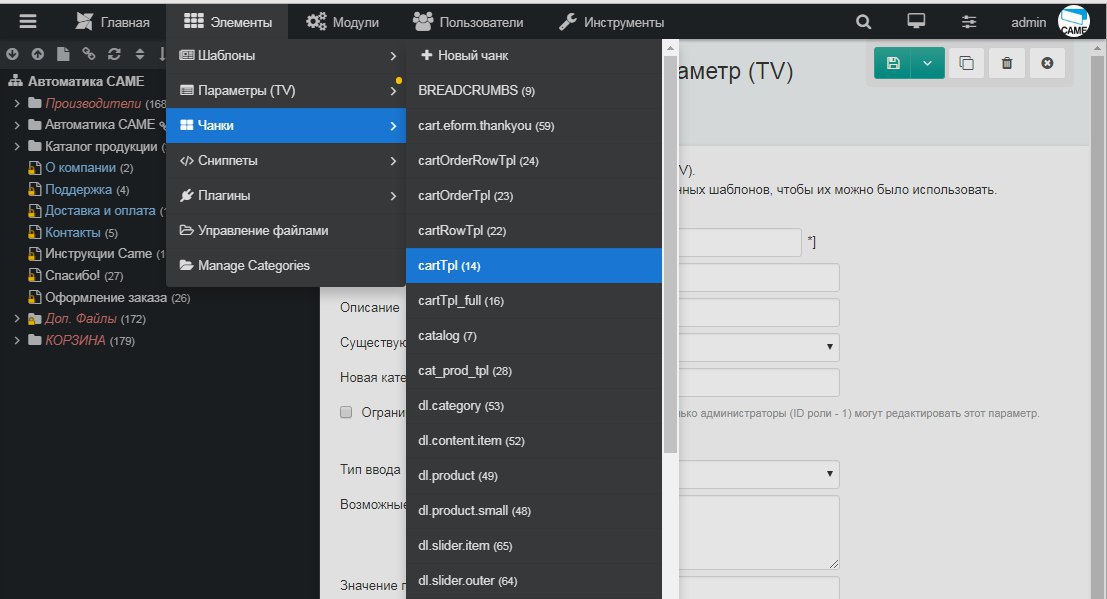The height and width of the screenshot is (599, 1107).
Task: Open the dl.product.small chunk
Action: [x=534, y=511]
